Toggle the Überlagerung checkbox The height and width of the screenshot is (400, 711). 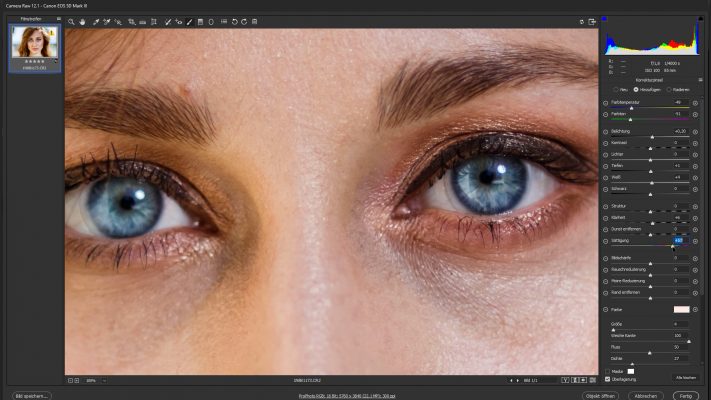point(607,379)
